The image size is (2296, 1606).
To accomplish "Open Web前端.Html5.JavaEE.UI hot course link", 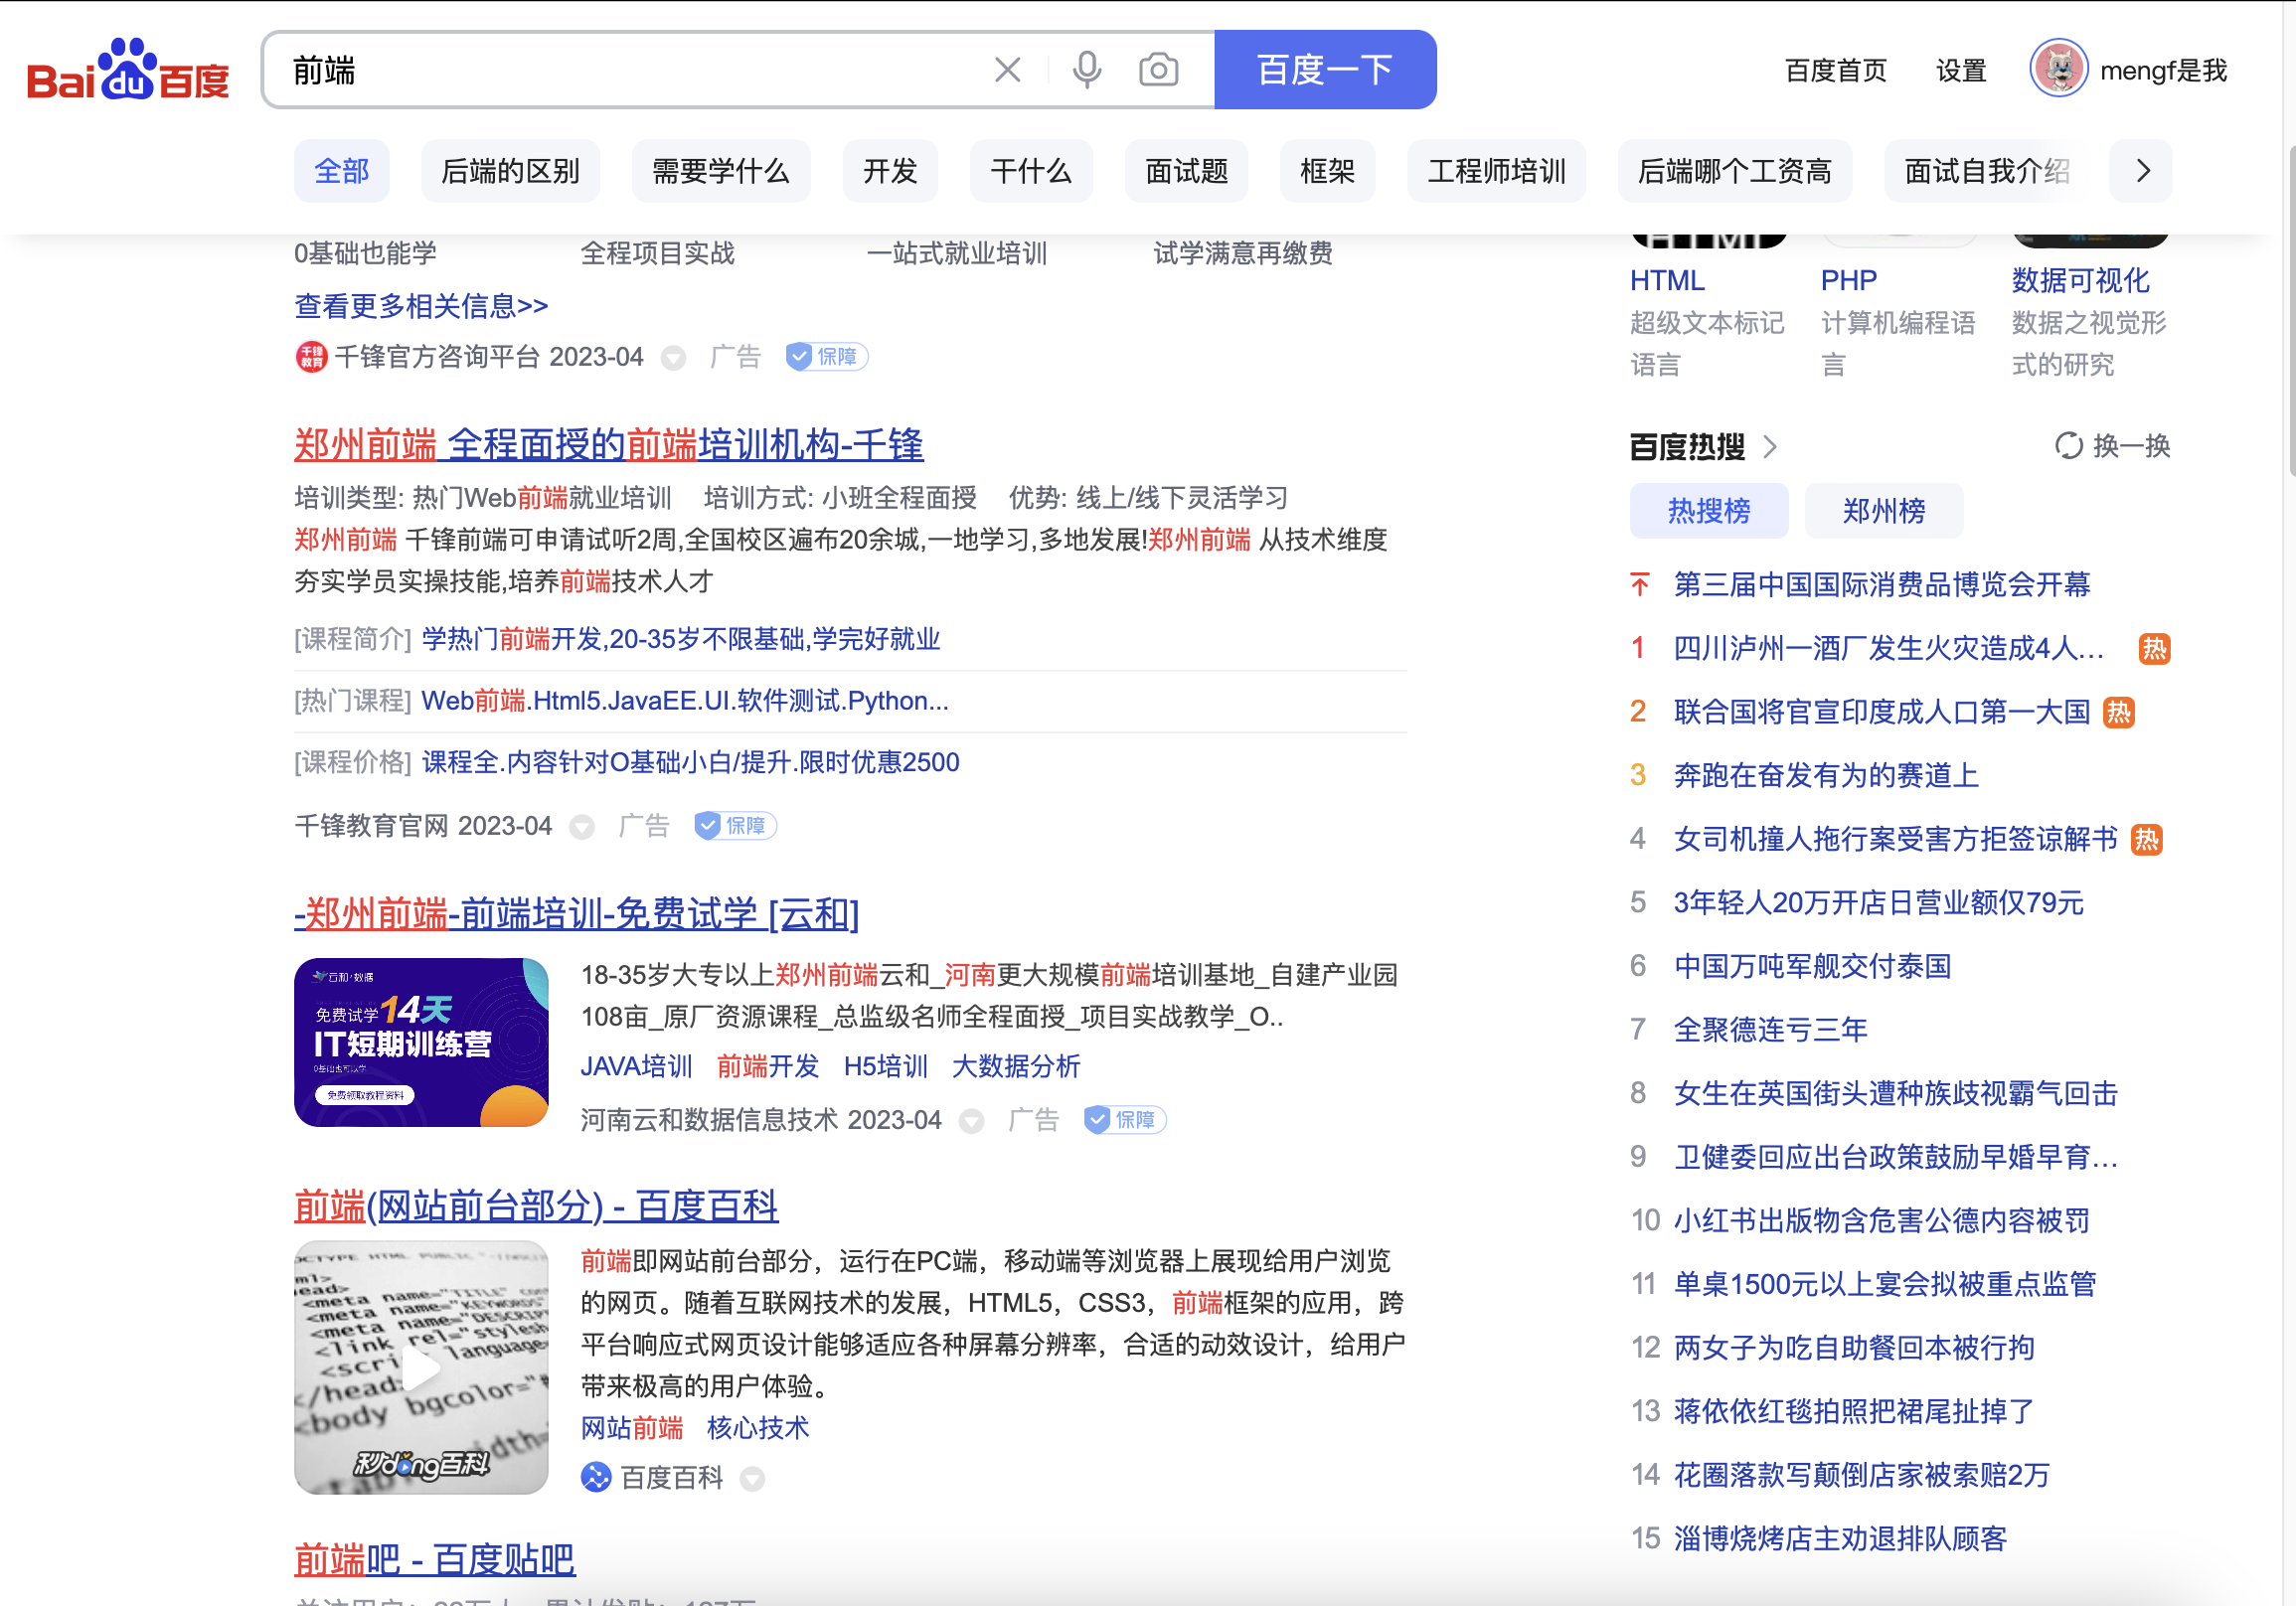I will [685, 701].
